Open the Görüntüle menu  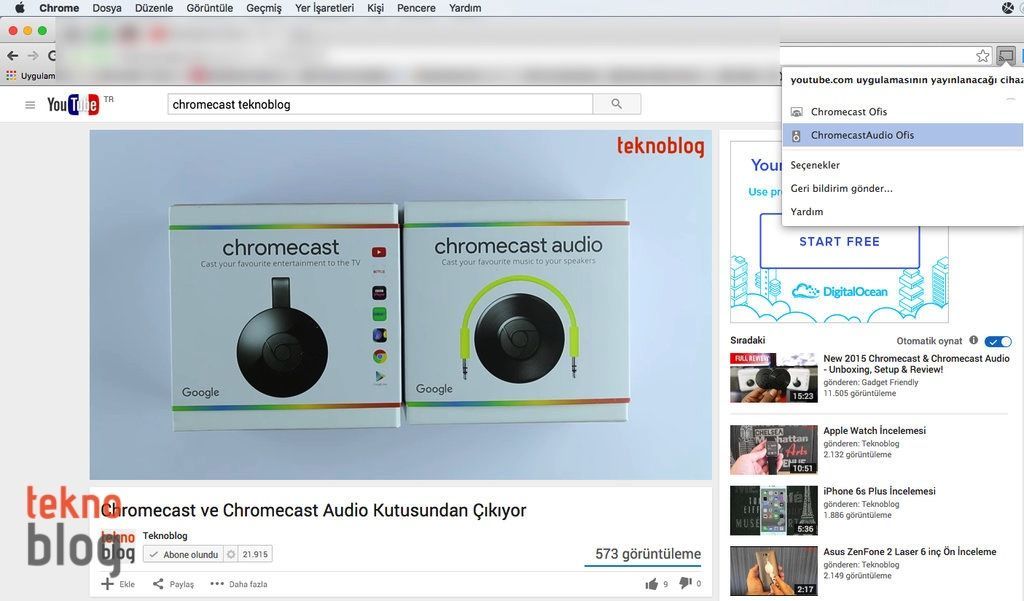[x=210, y=8]
